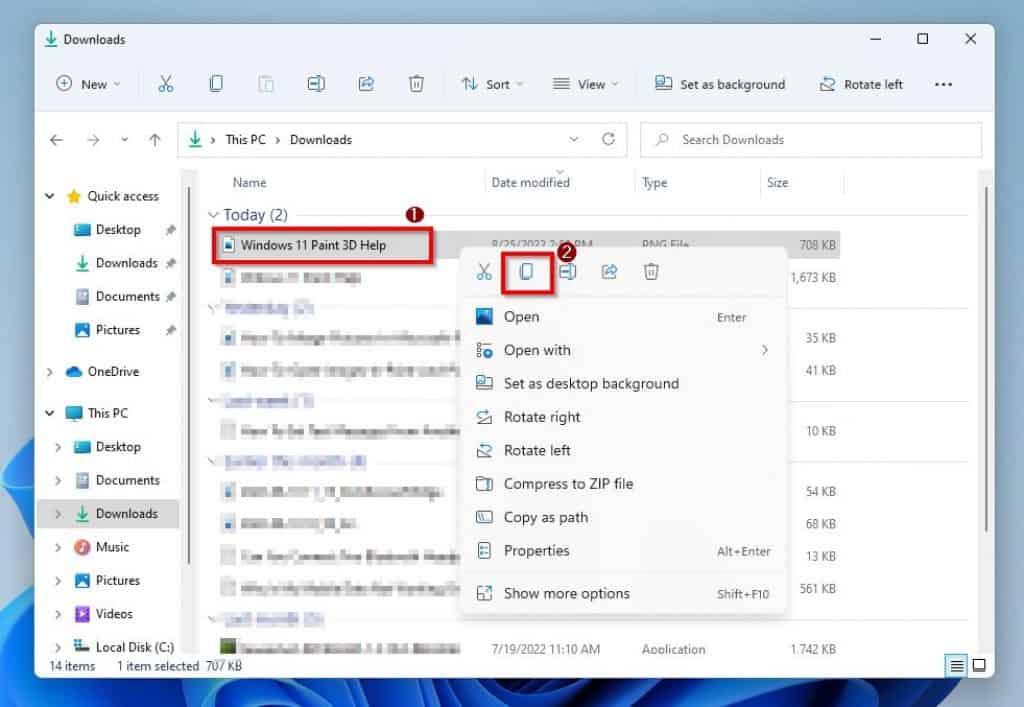Go back with the left arrow
The height and width of the screenshot is (707, 1024).
tap(57, 140)
